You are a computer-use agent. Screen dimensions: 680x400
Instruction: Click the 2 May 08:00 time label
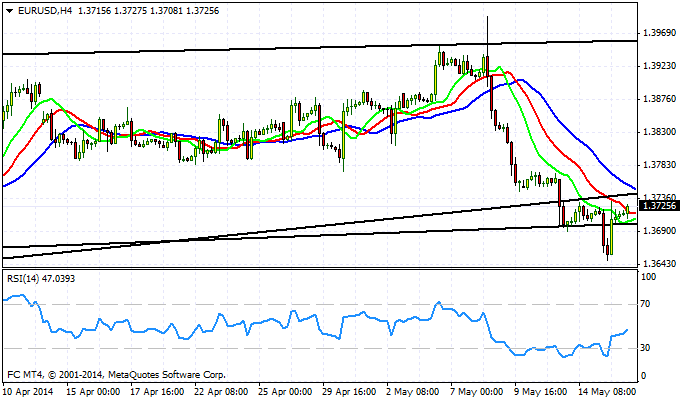tap(413, 392)
